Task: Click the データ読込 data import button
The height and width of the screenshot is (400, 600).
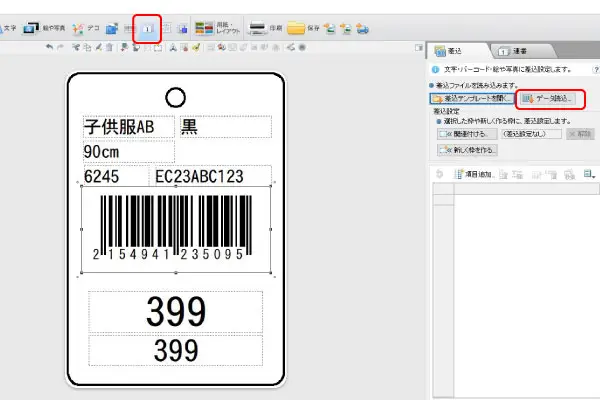Action: tap(548, 99)
